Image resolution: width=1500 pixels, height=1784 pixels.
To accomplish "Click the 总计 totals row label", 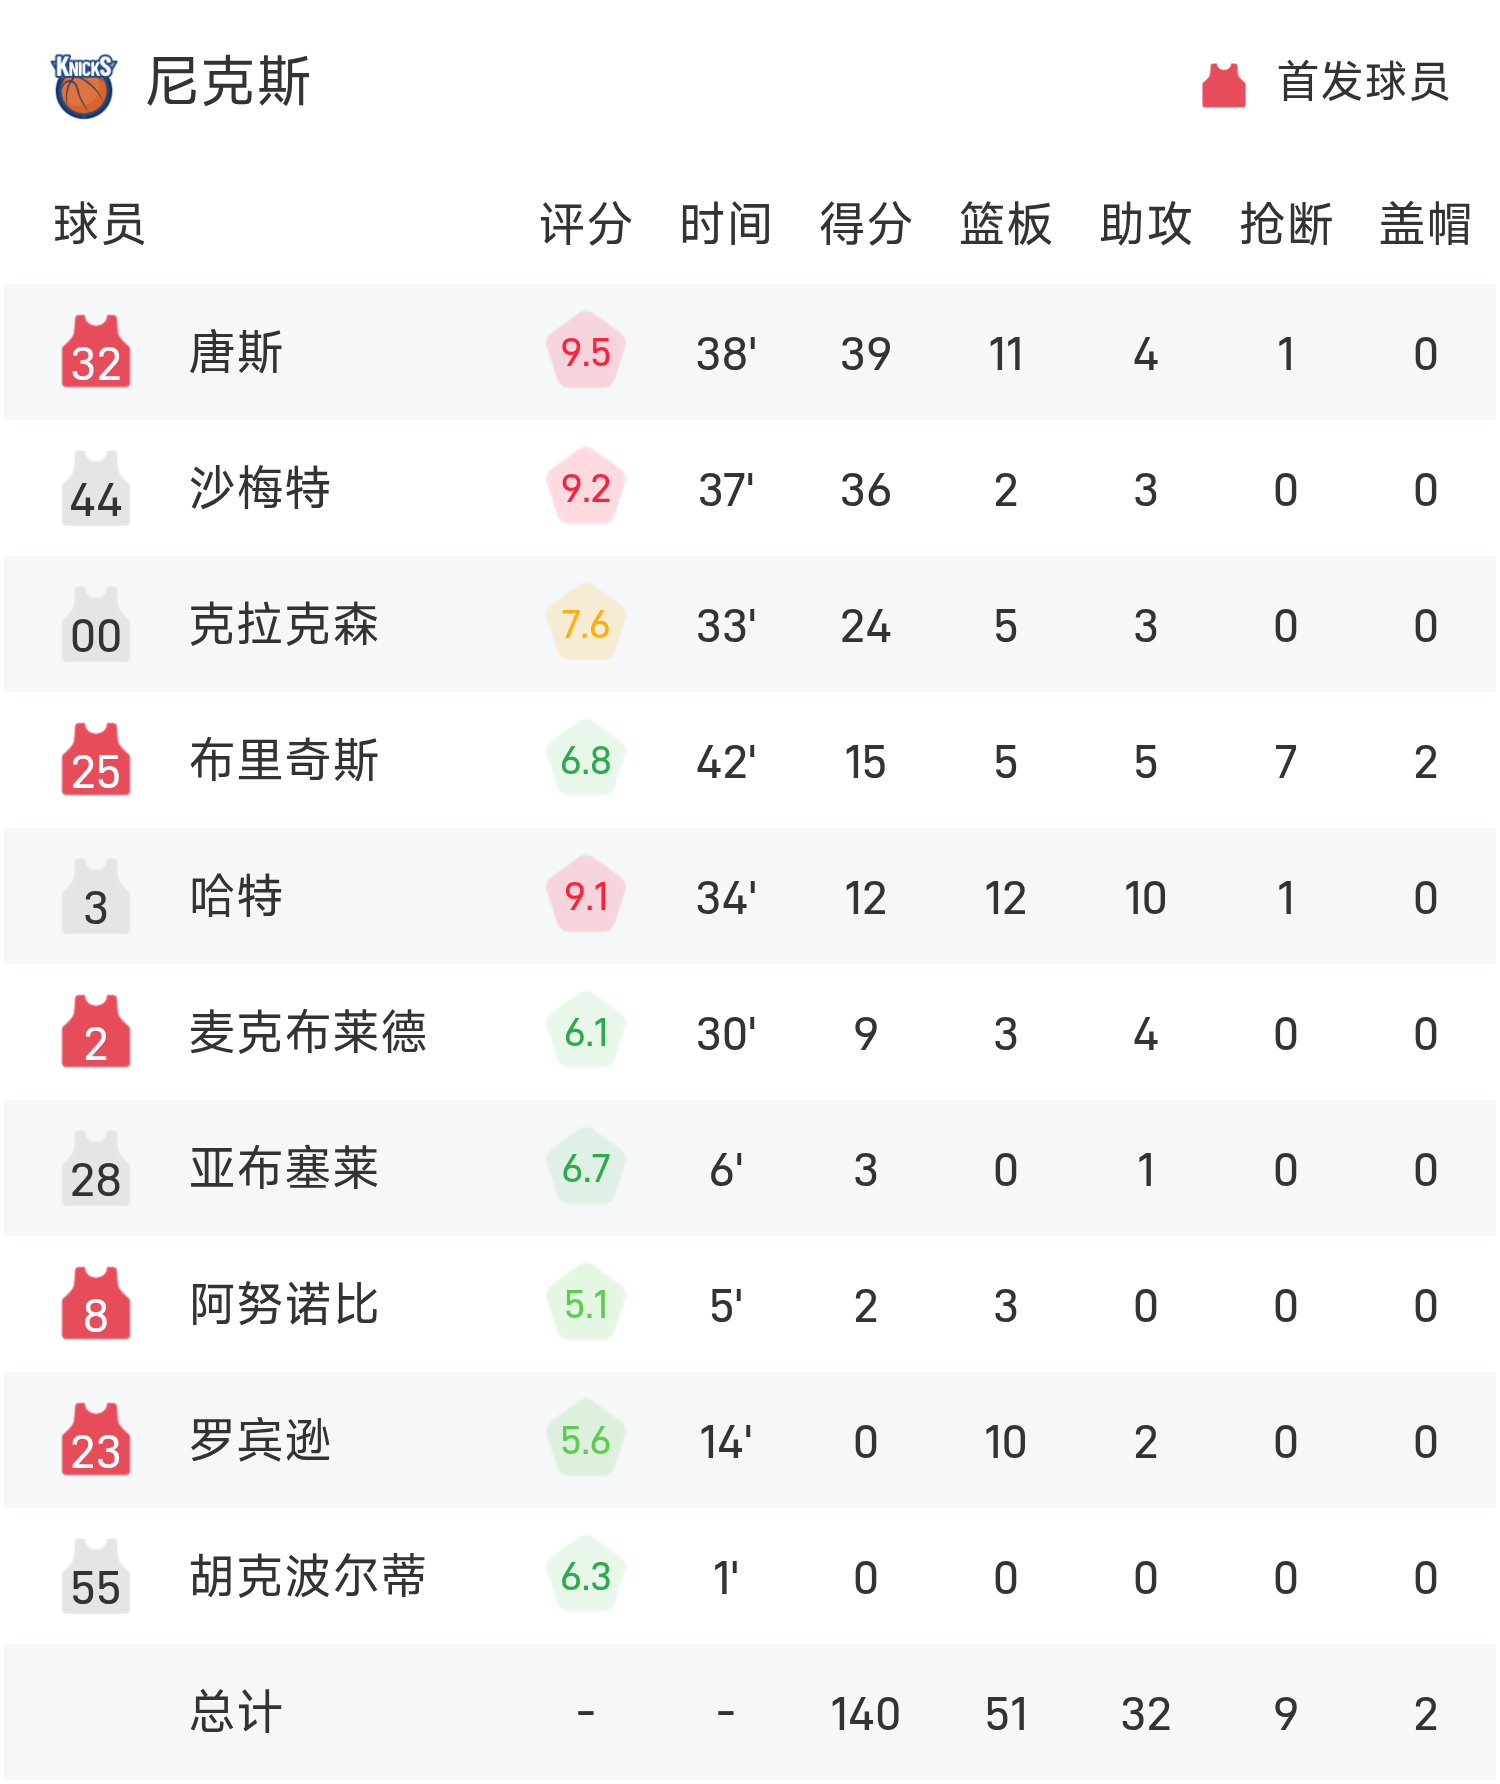I will pyautogui.click(x=236, y=1712).
